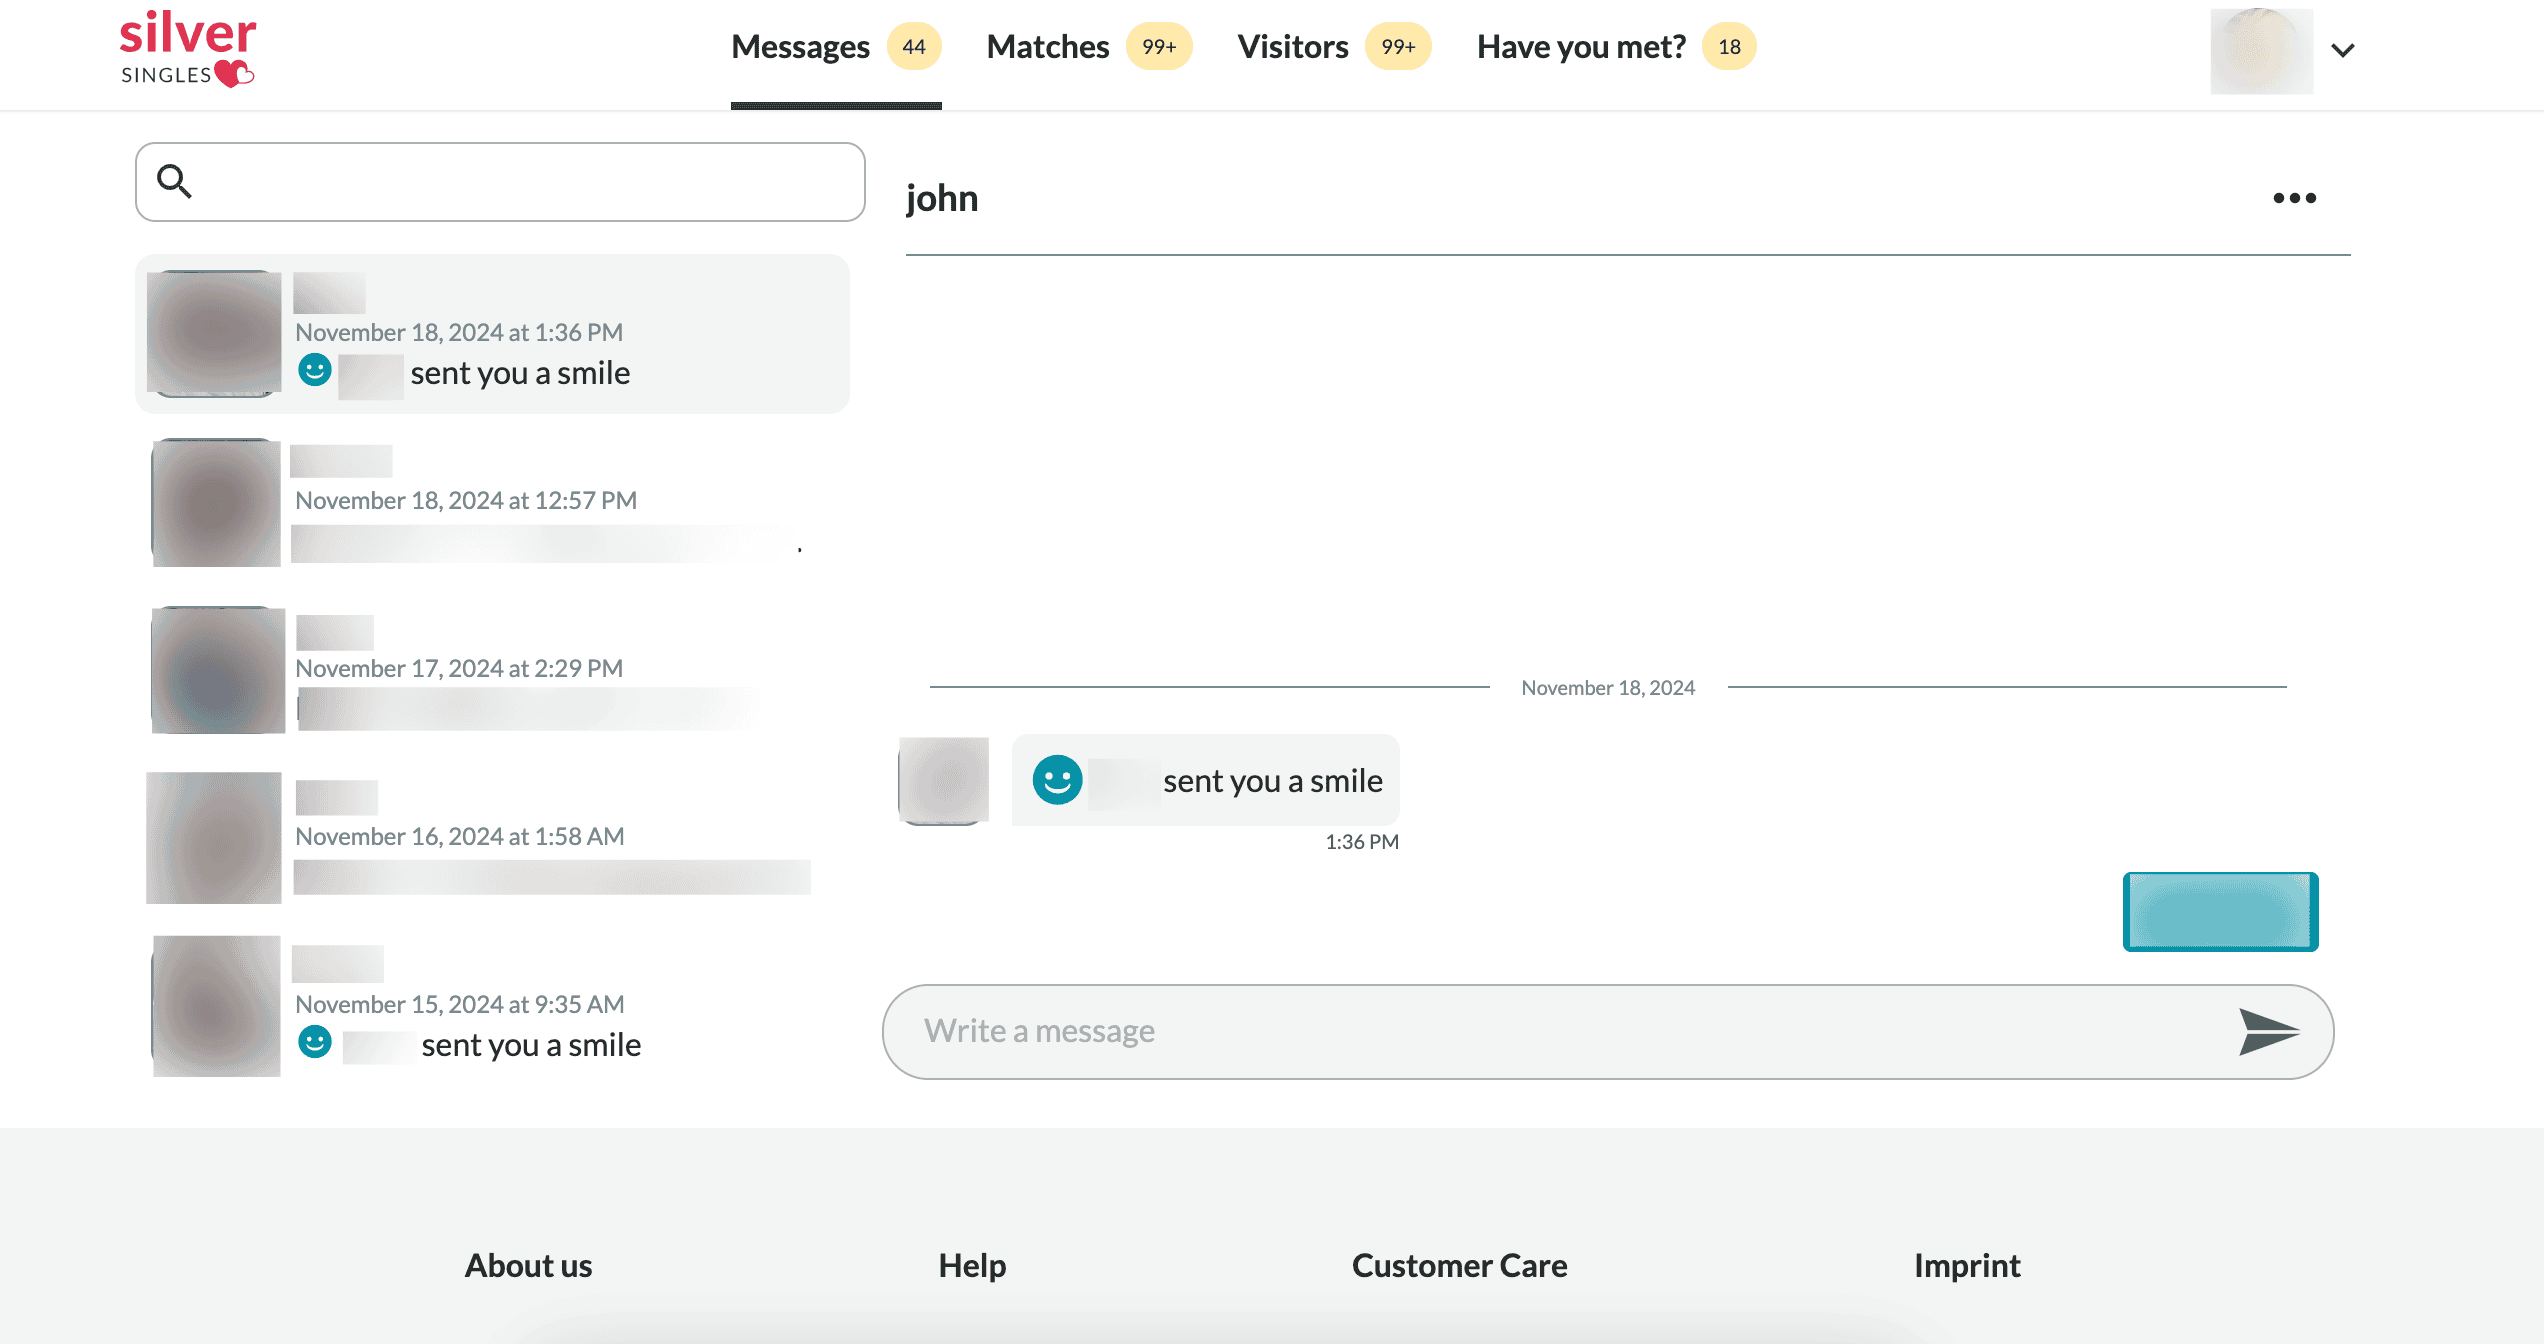Click the send message arrow icon
Screen dimensions: 2544x1344
2268,1031
